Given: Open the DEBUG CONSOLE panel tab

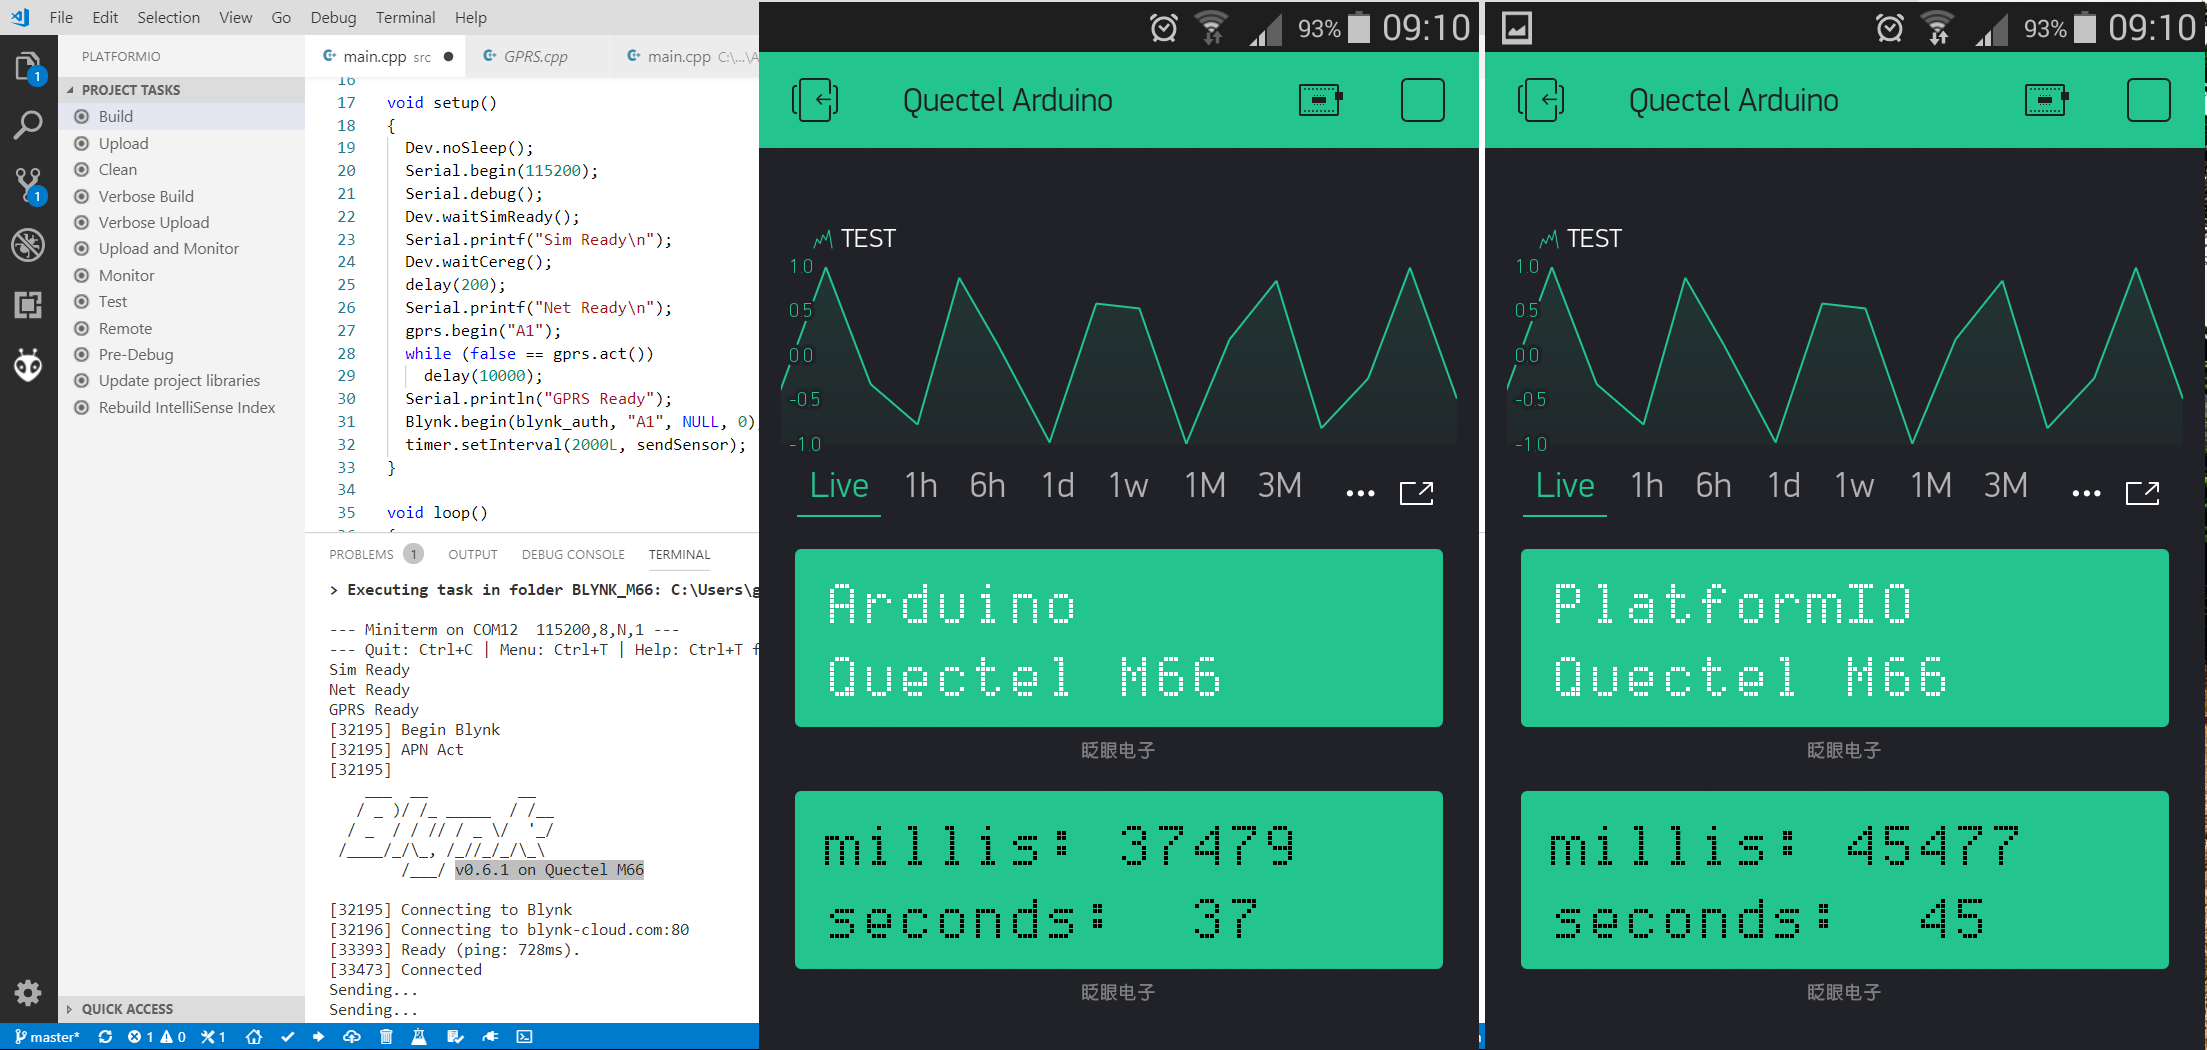Looking at the screenshot, I should (x=572, y=554).
